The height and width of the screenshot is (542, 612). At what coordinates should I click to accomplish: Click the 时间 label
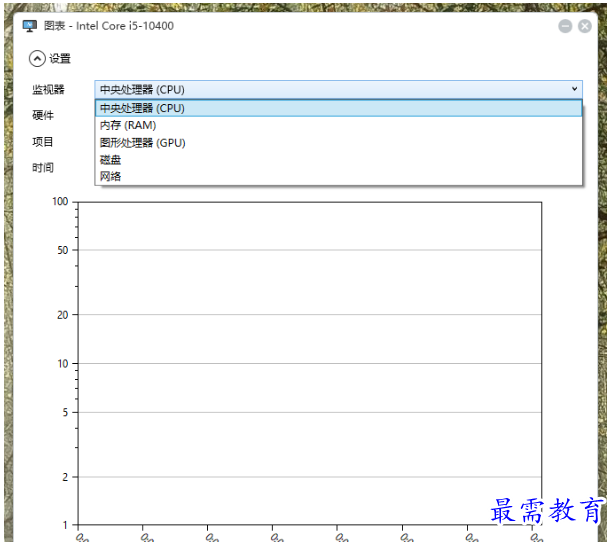coord(43,167)
